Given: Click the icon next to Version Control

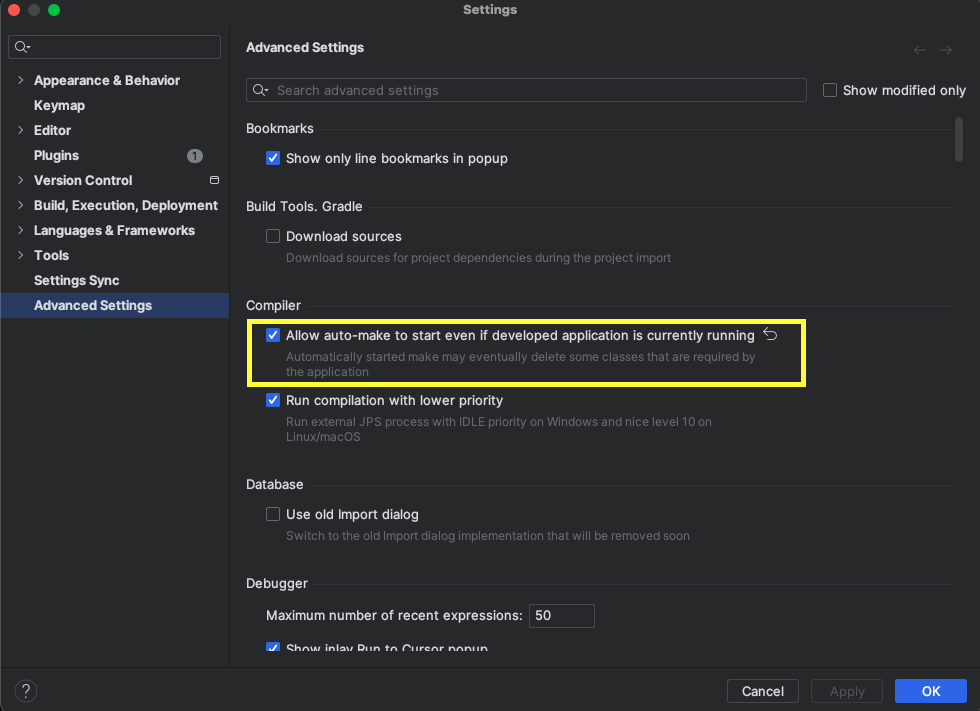Looking at the screenshot, I should point(213,180).
